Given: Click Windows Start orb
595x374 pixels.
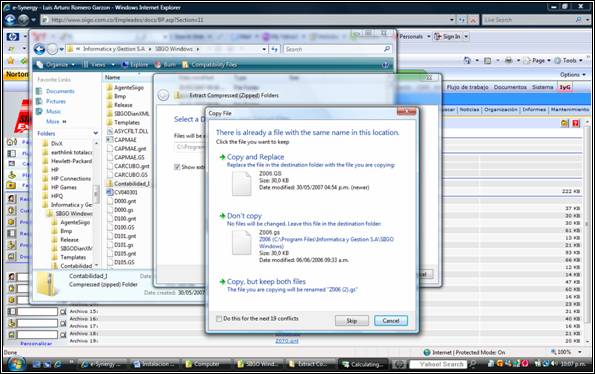Looking at the screenshot, I should click(x=15, y=363).
